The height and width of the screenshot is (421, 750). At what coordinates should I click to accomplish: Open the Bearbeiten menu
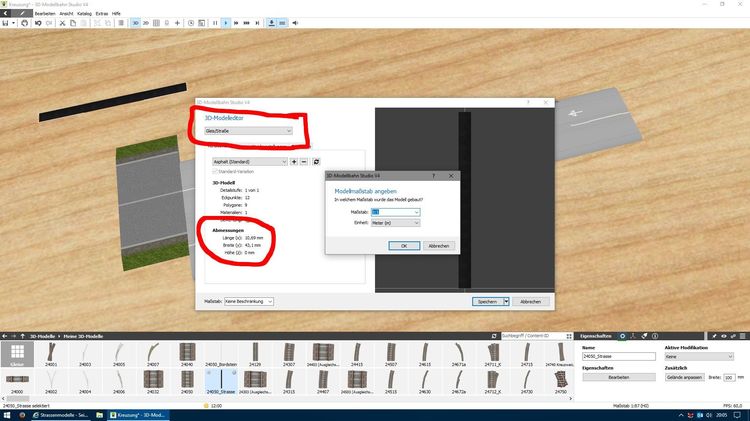click(45, 13)
